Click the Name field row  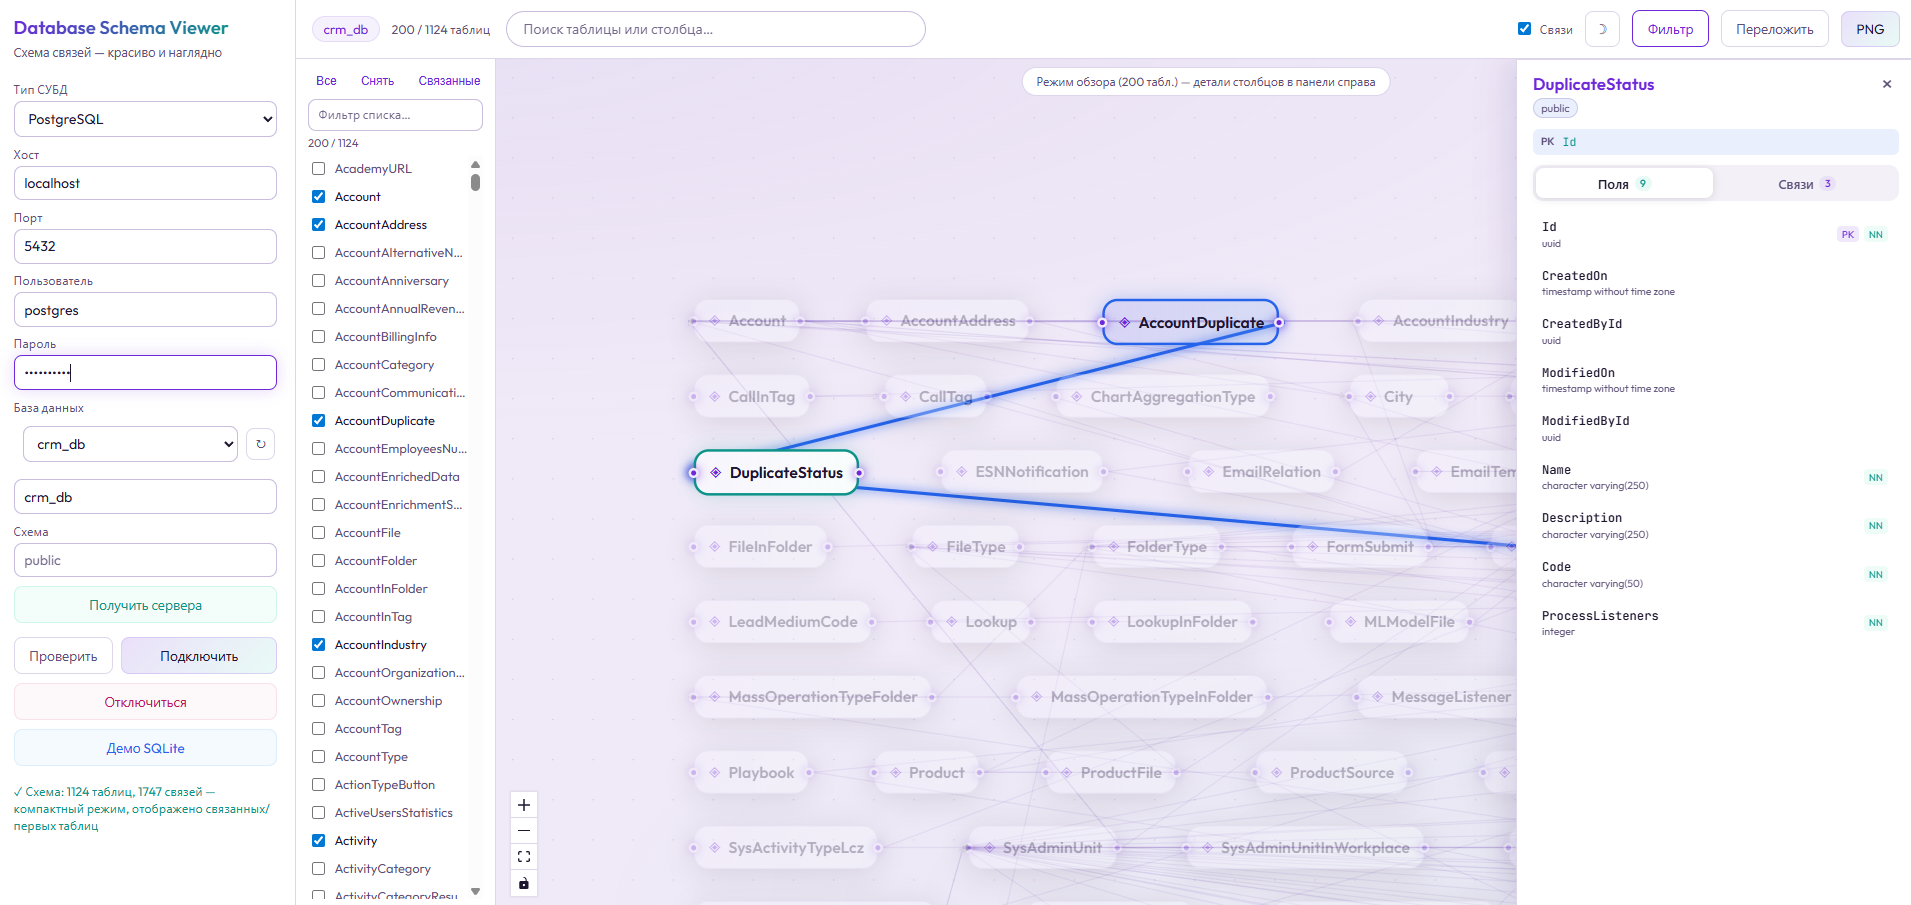coord(1714,478)
